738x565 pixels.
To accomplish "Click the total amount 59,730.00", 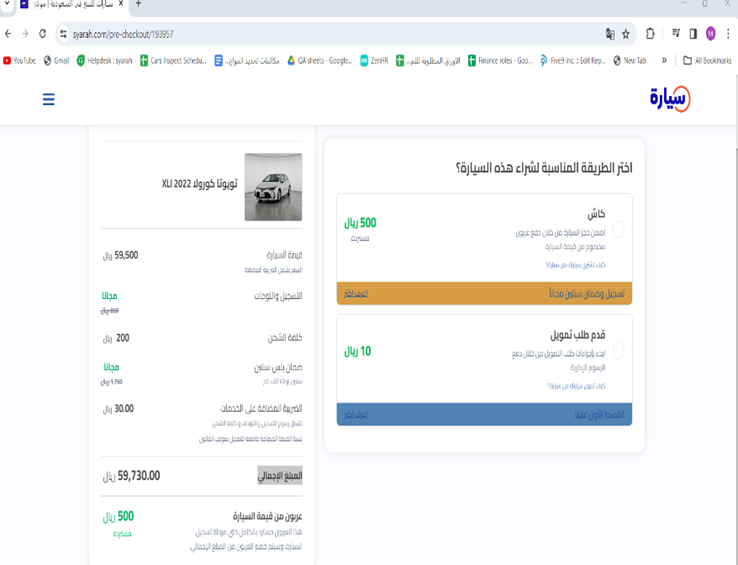I will 131,476.
